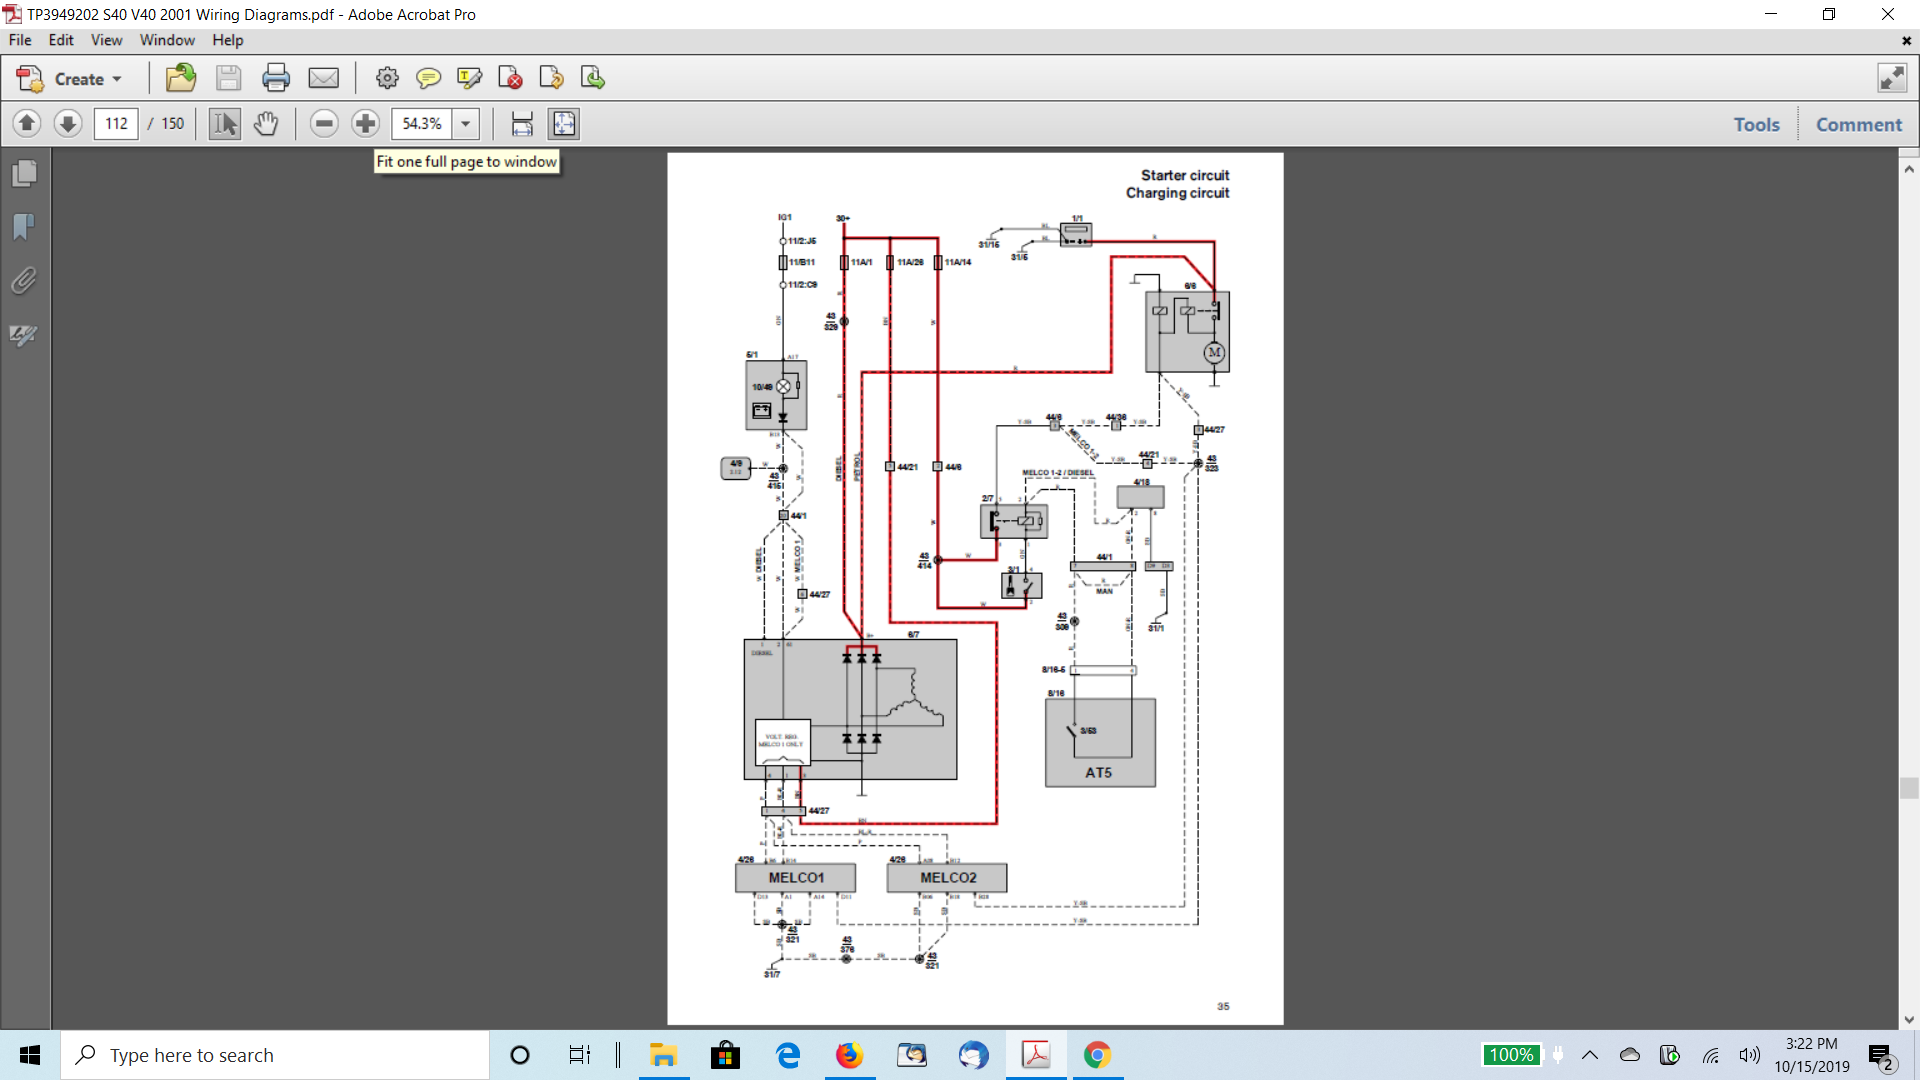The height and width of the screenshot is (1080, 1920).
Task: Expand the zoom percentage dropdown
Action: point(466,123)
